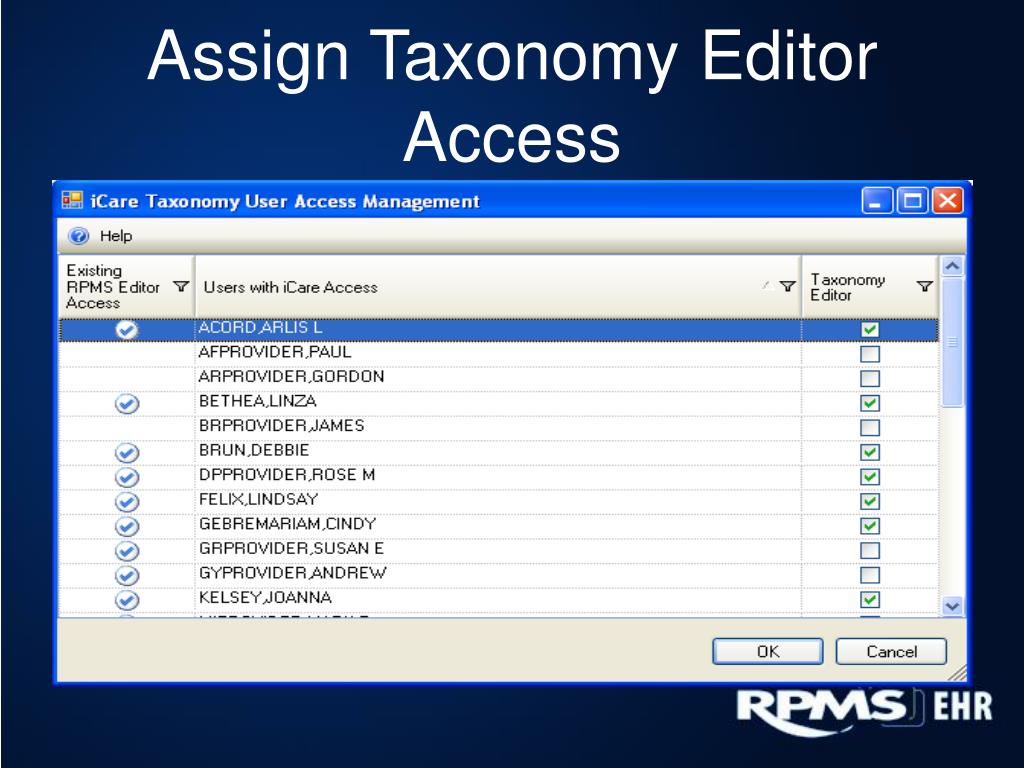
Task: Click the blue Help question-mark icon
Action: 78,236
